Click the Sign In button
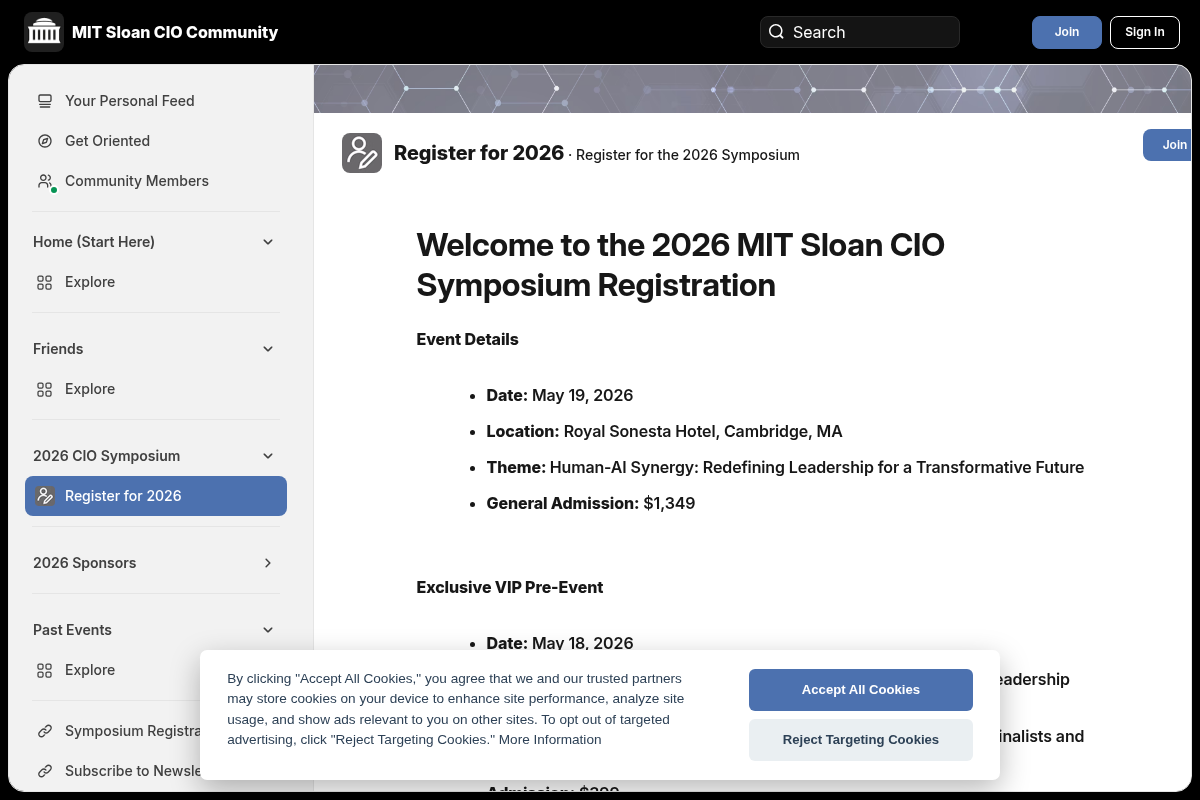Viewport: 1200px width, 800px height. pyautogui.click(x=1144, y=32)
